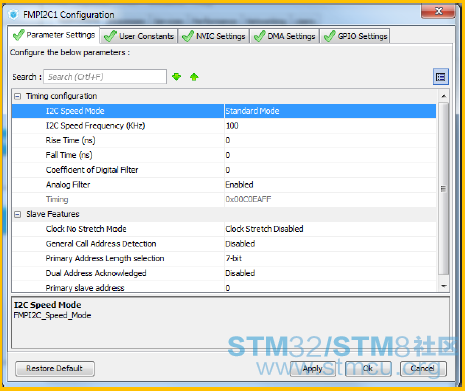
Task: Click the green down-arrow search next icon
Action: pyautogui.click(x=177, y=77)
